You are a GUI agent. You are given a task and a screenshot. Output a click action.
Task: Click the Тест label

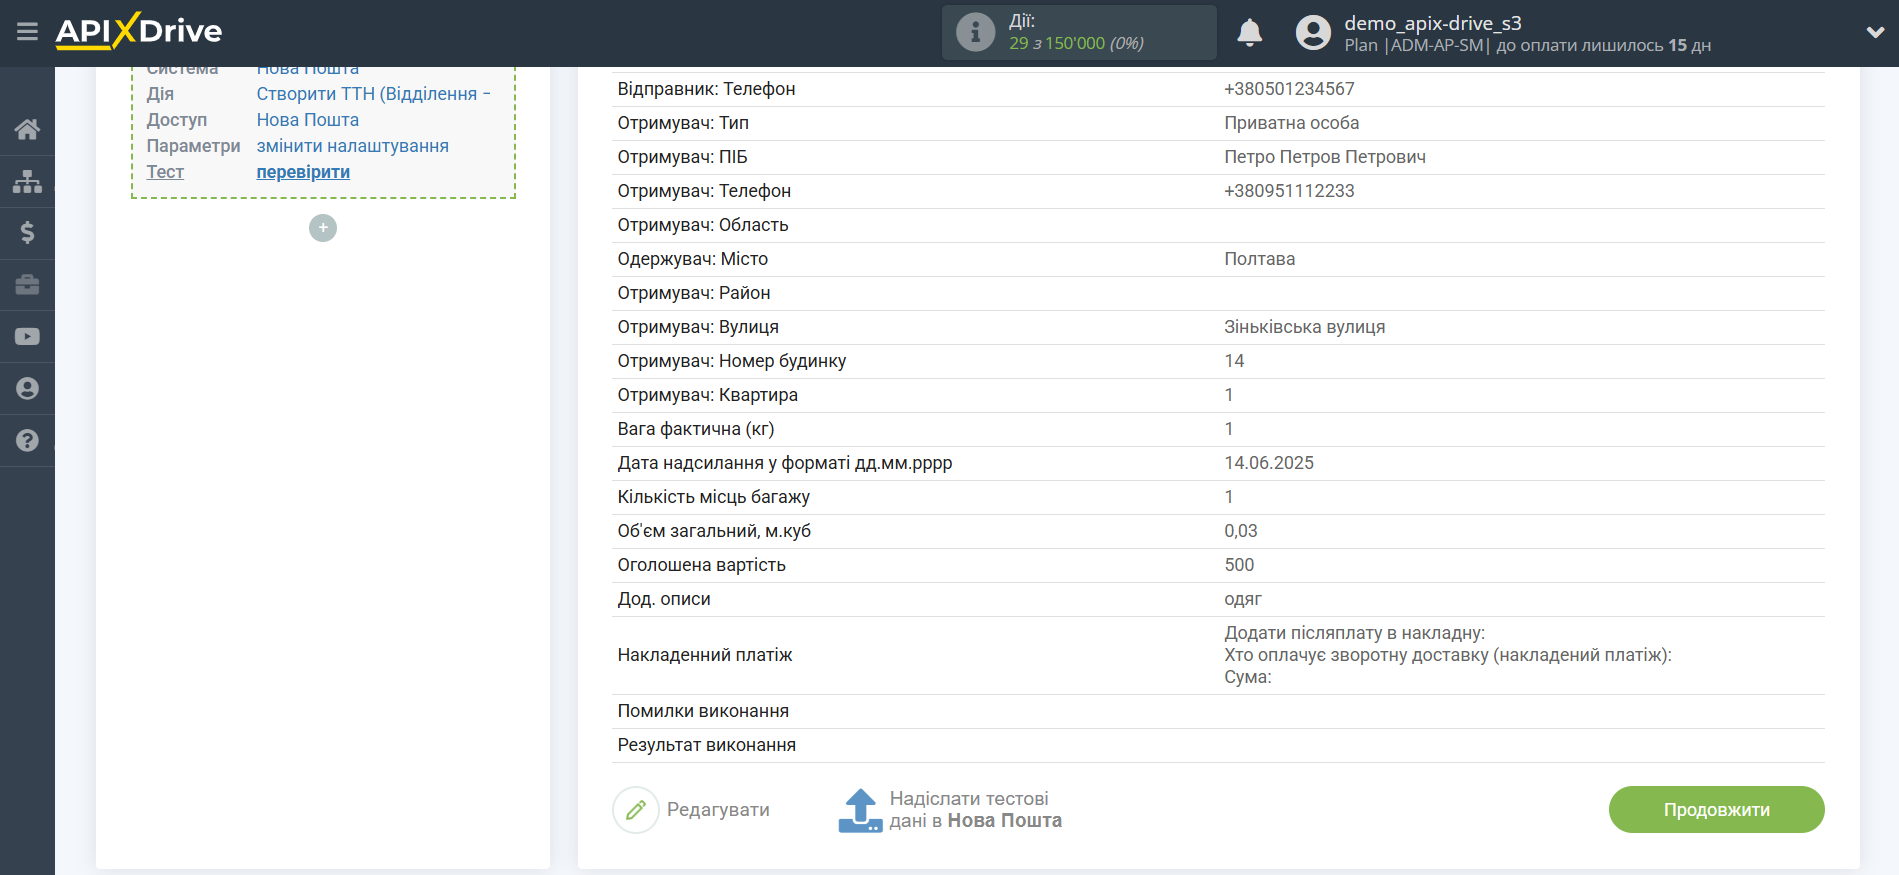165,172
